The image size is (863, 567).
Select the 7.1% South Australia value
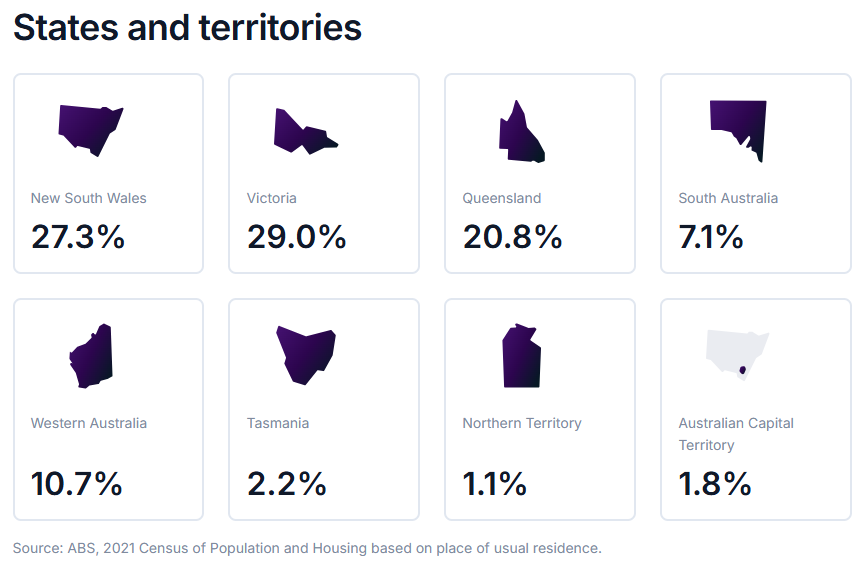711,237
